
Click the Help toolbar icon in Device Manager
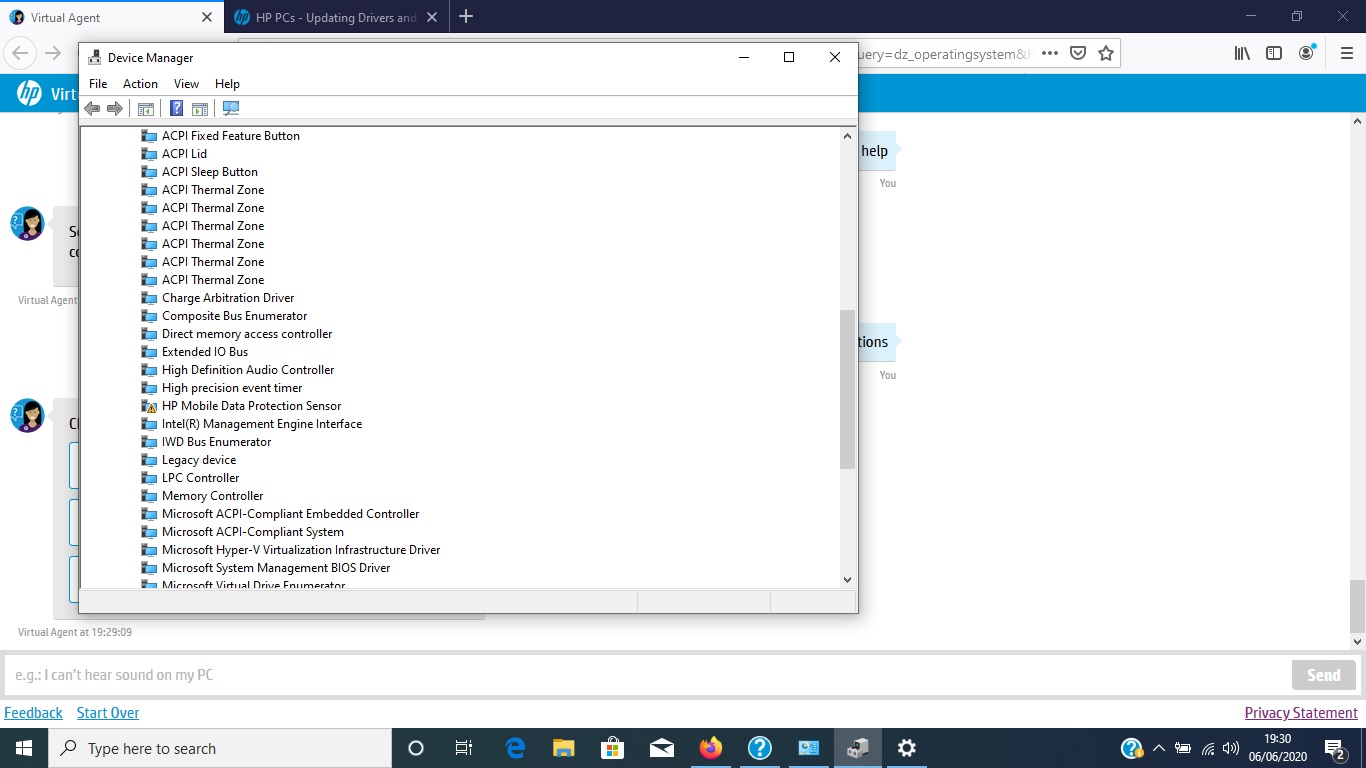176,109
